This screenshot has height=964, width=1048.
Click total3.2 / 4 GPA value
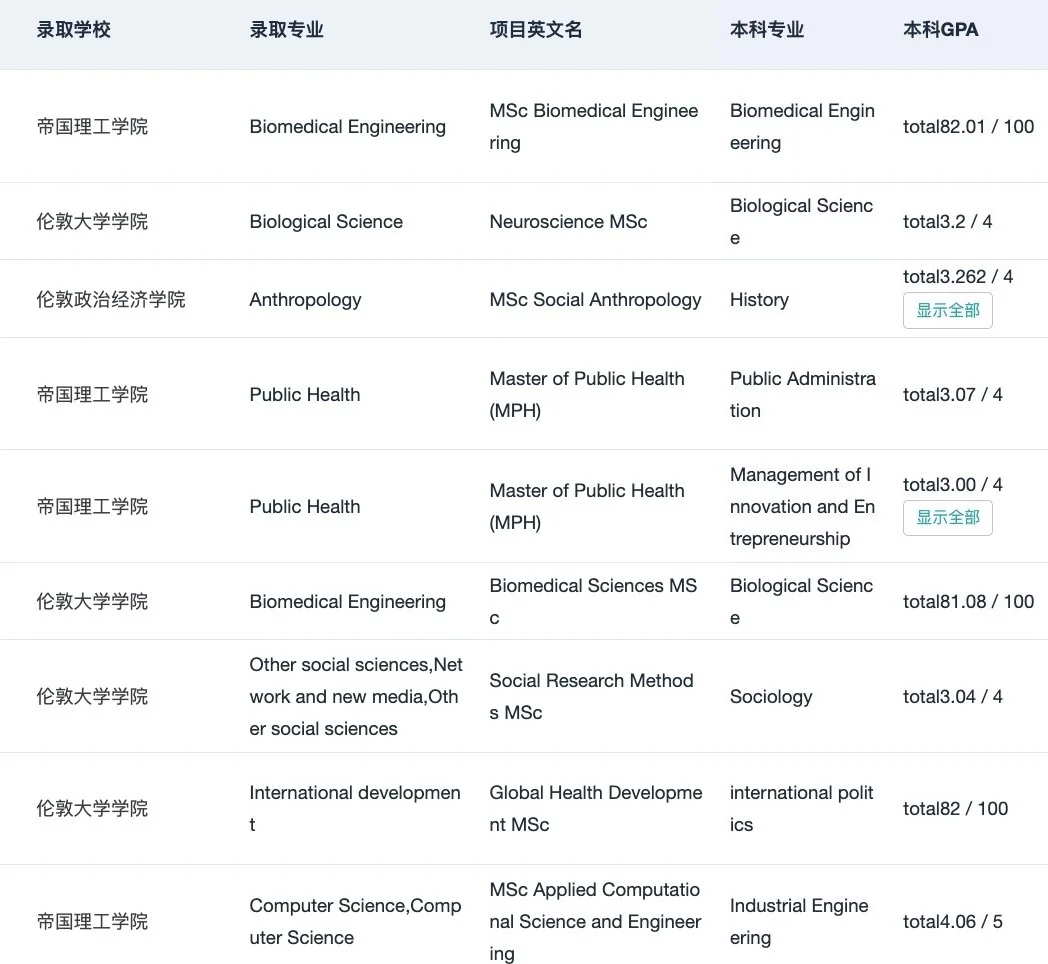(947, 222)
